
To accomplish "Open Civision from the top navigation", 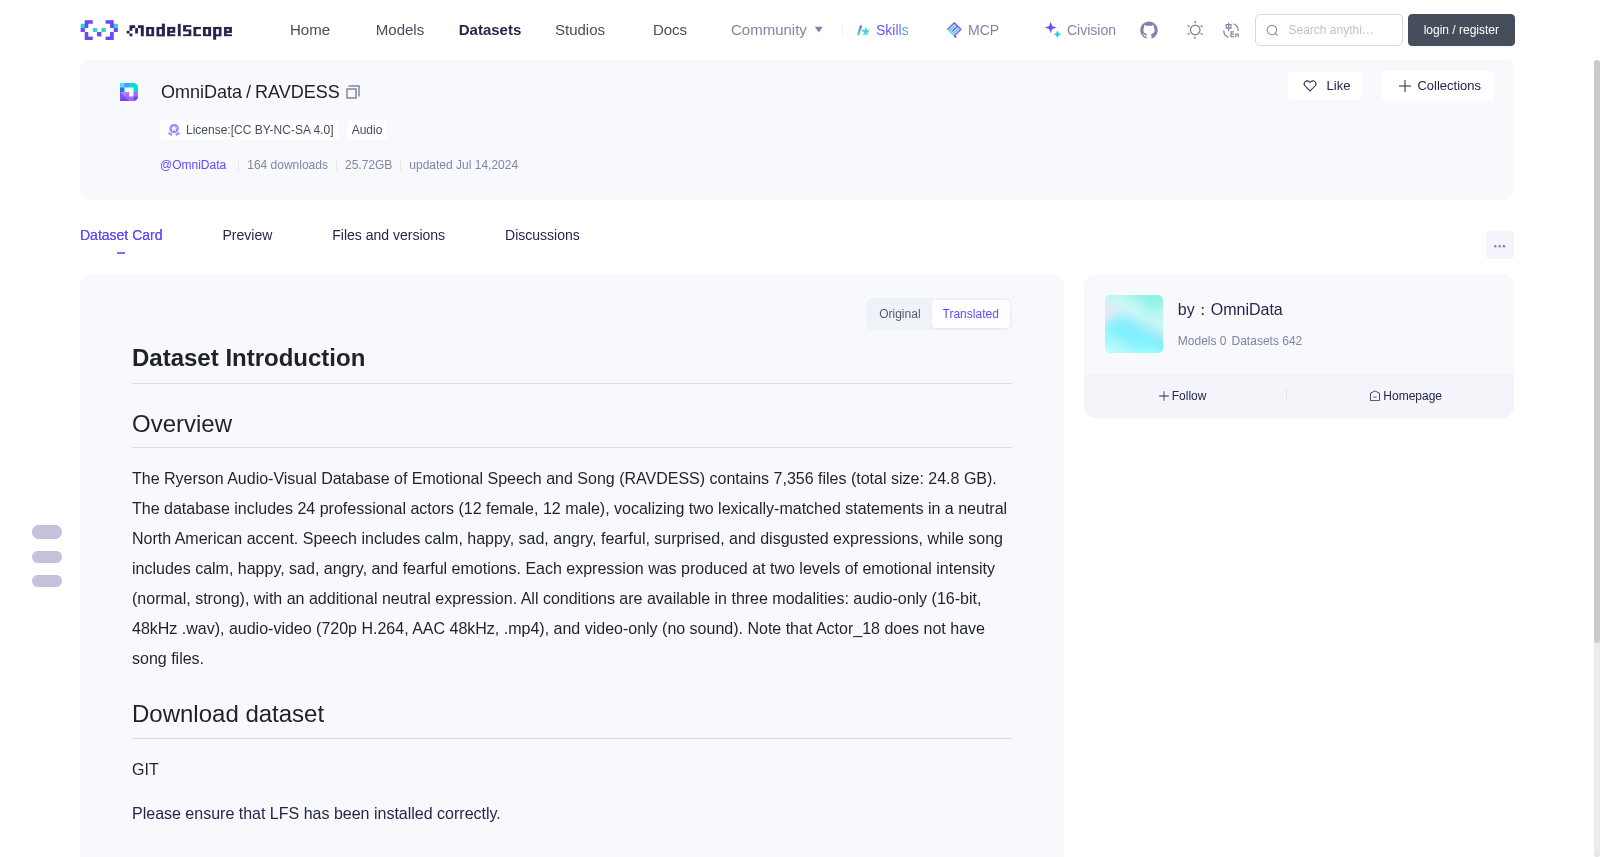I will [x=1080, y=30].
